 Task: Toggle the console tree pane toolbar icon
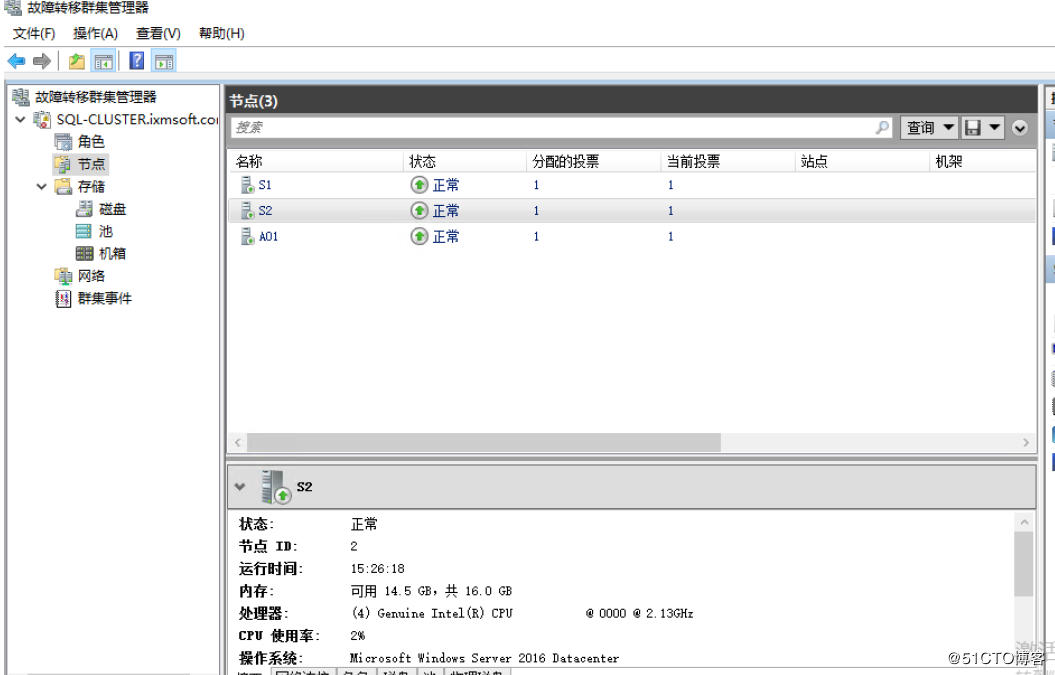pyautogui.click(x=103, y=61)
